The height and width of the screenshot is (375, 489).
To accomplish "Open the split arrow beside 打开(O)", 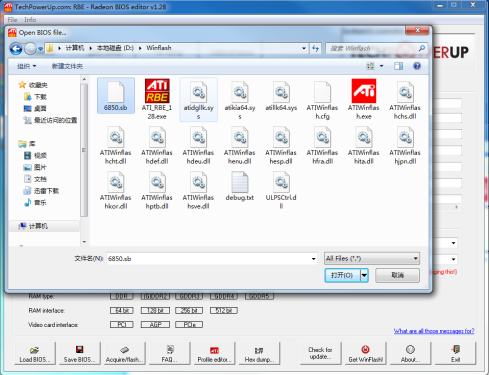I will pos(364,275).
